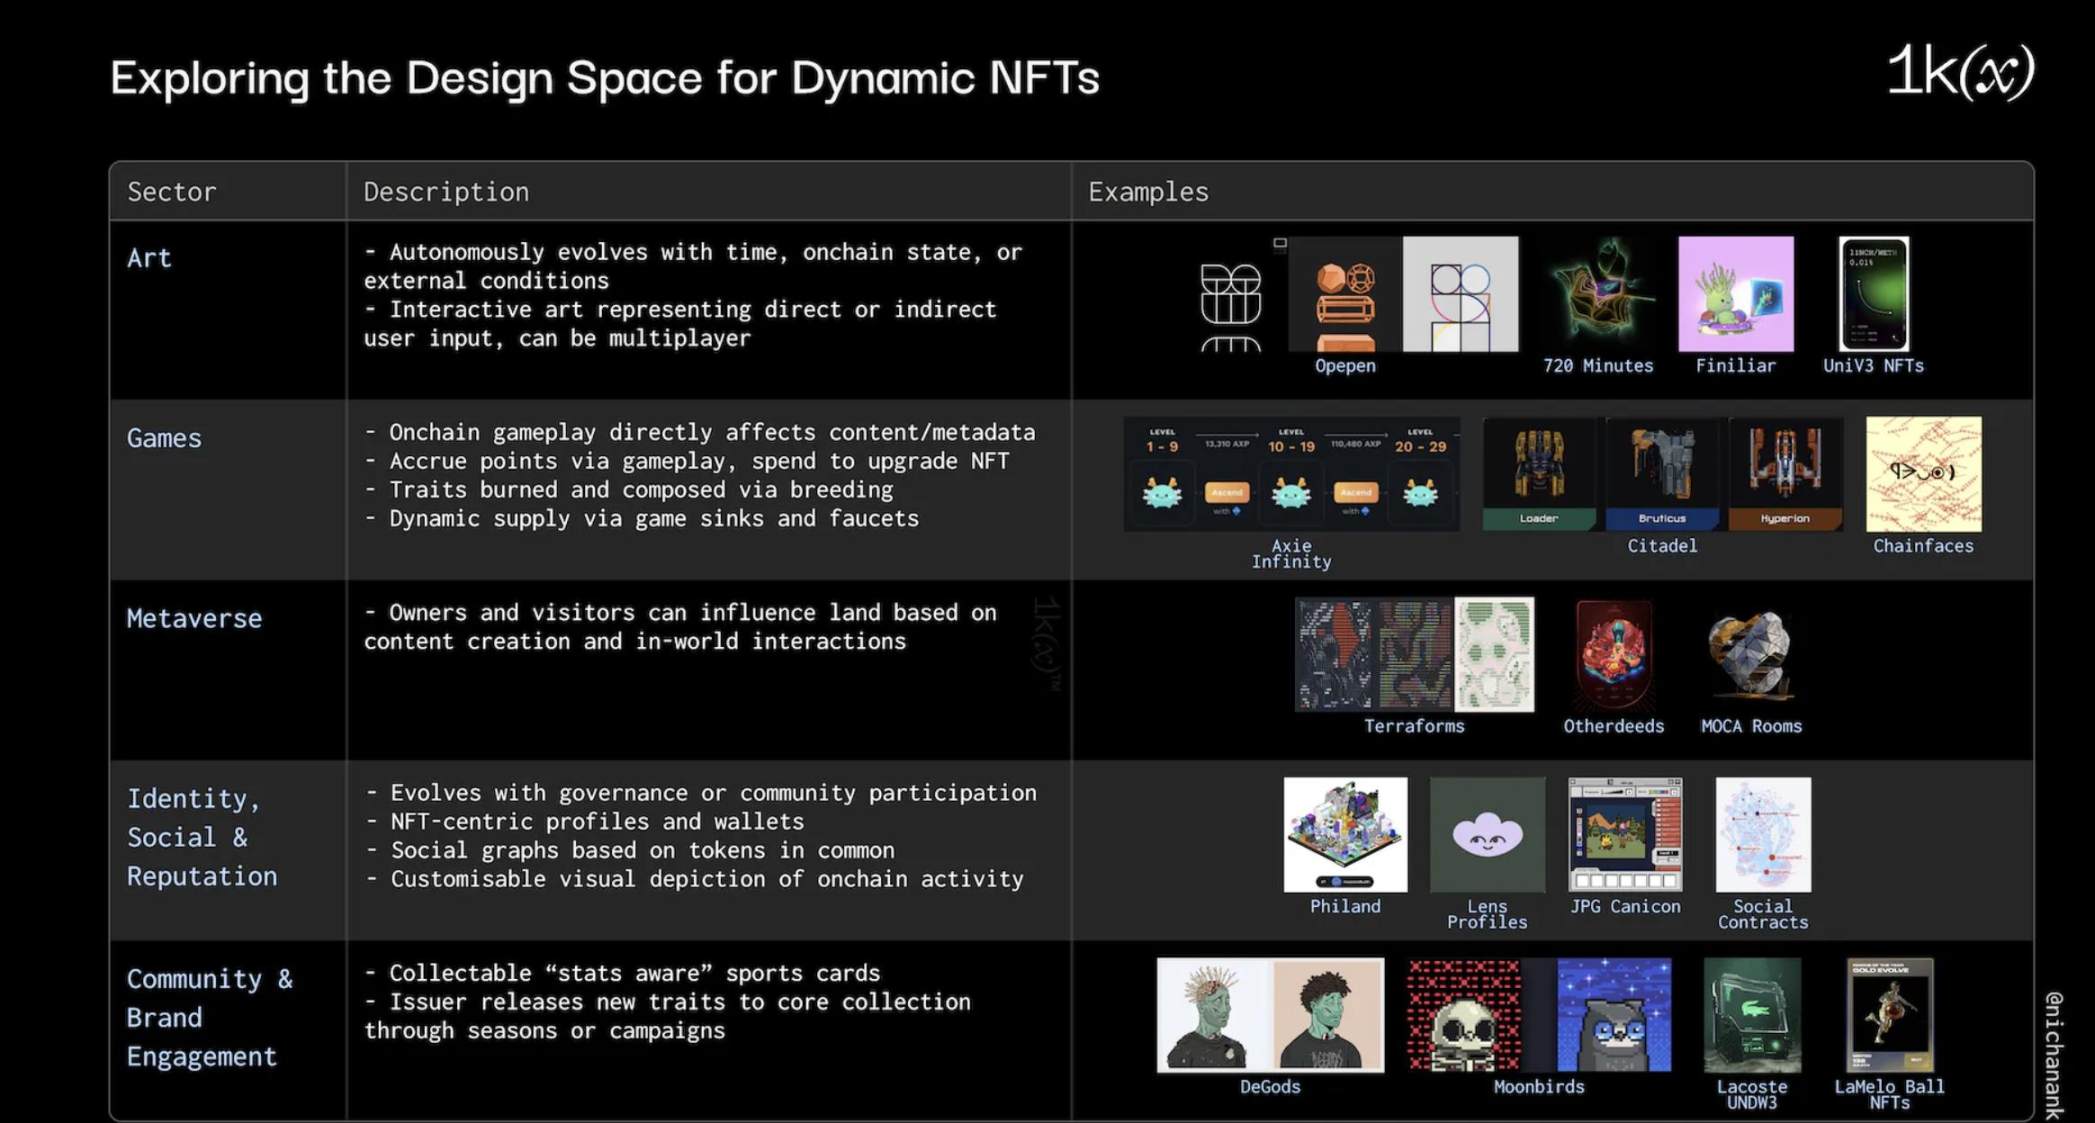The image size is (2095, 1123).
Task: Open the JPG Canicon retro window image
Action: (x=1625, y=834)
